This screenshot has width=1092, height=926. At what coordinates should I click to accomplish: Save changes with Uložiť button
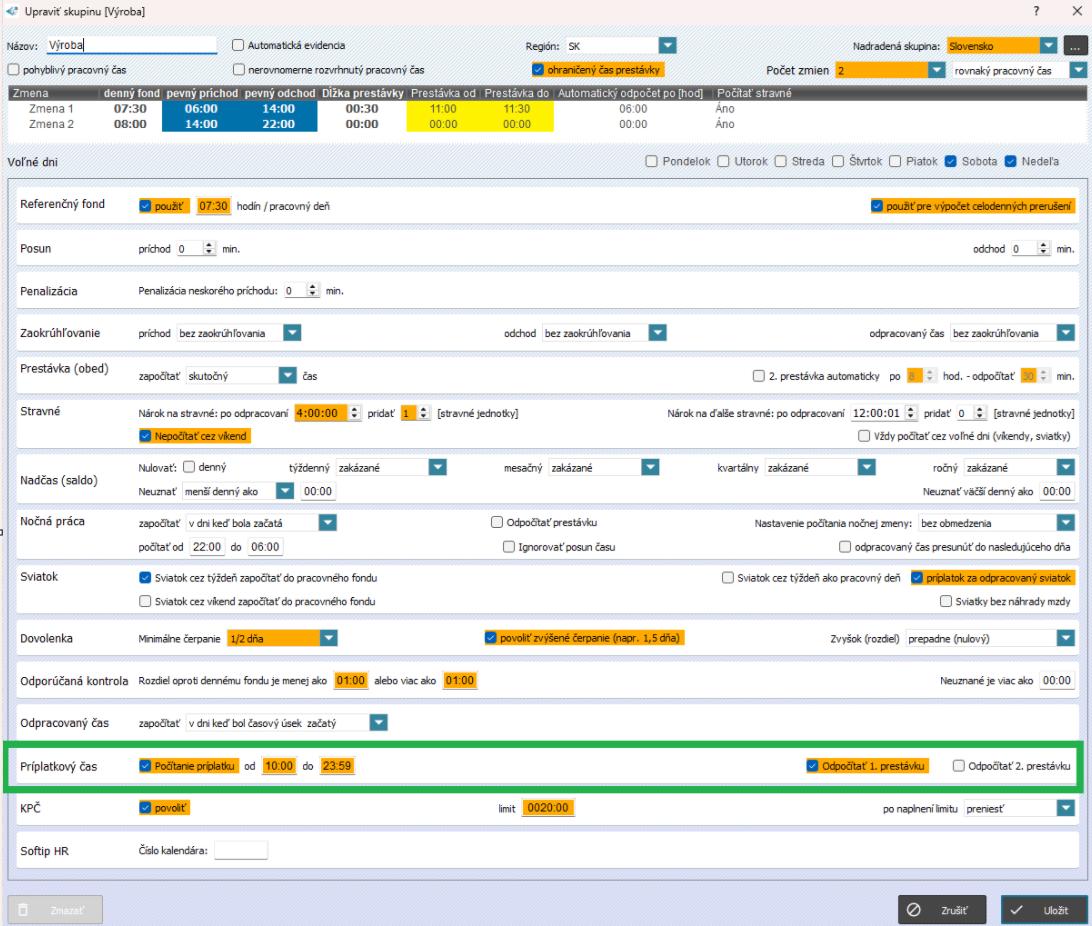[1043, 910]
